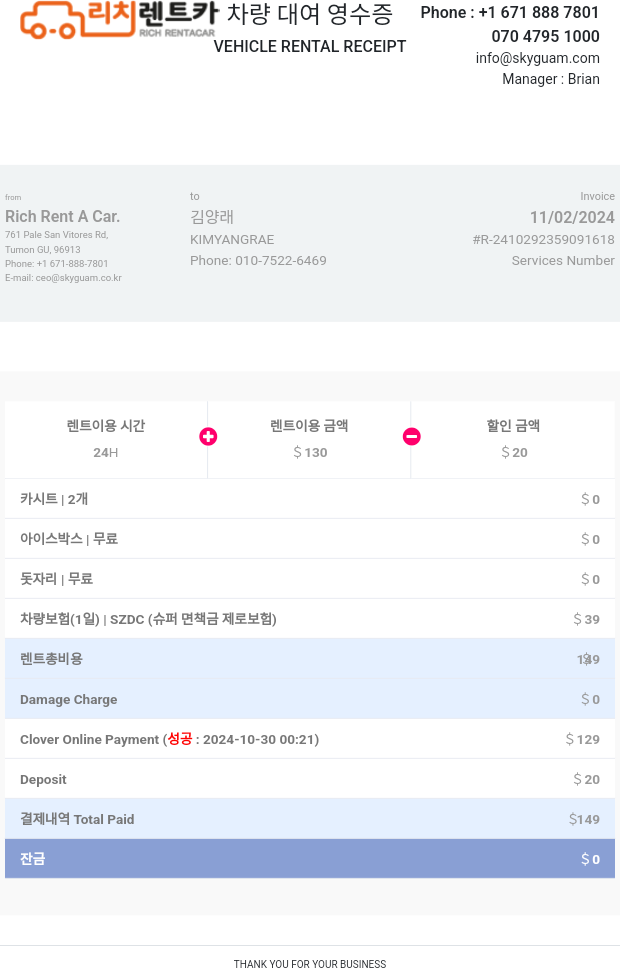Screen dimensions: 620x972
Task: Select the 할인 금액 $20 cell
Action: (513, 439)
